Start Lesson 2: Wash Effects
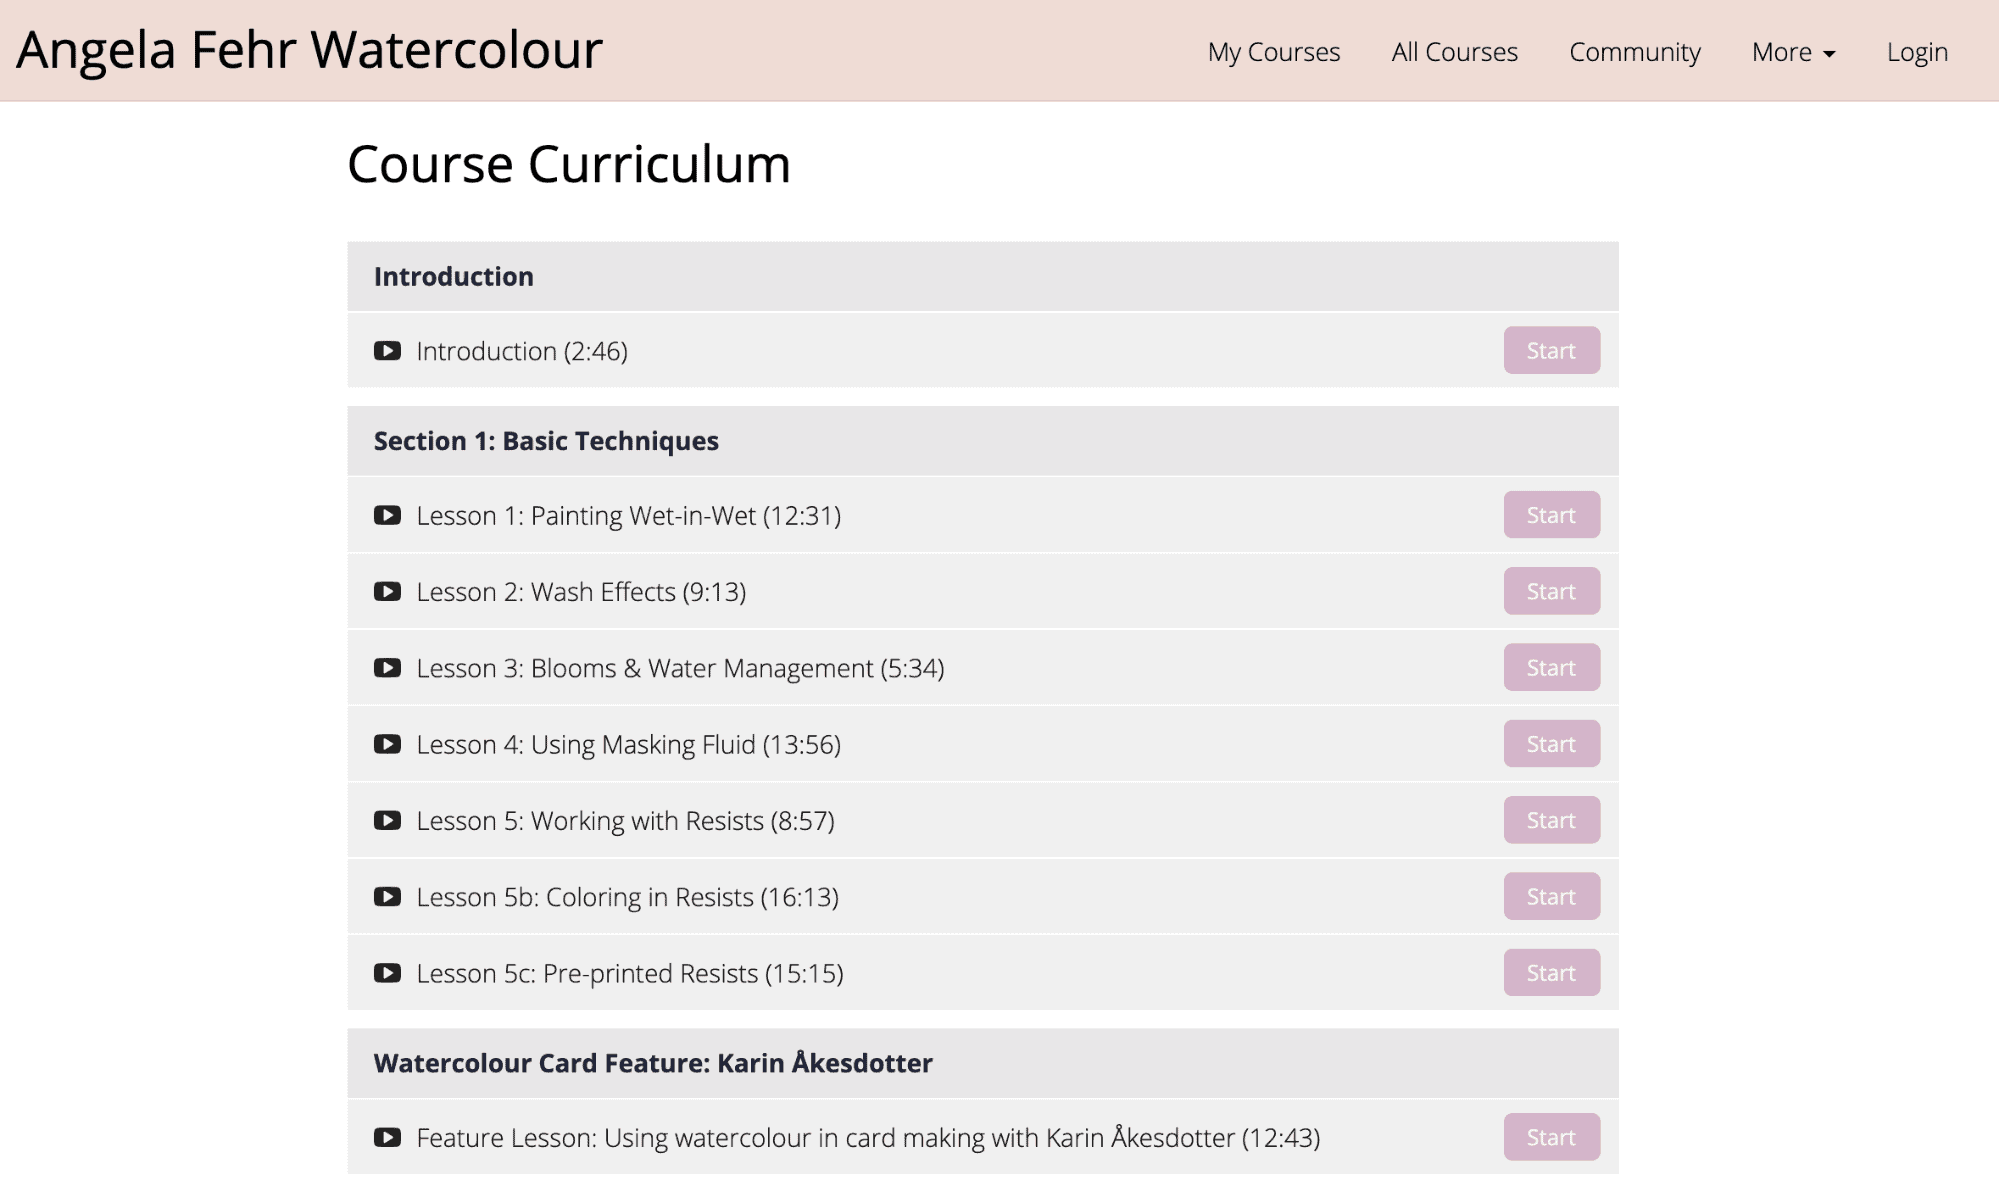Screen dimensions: 1999x1187 pyautogui.click(x=1551, y=591)
